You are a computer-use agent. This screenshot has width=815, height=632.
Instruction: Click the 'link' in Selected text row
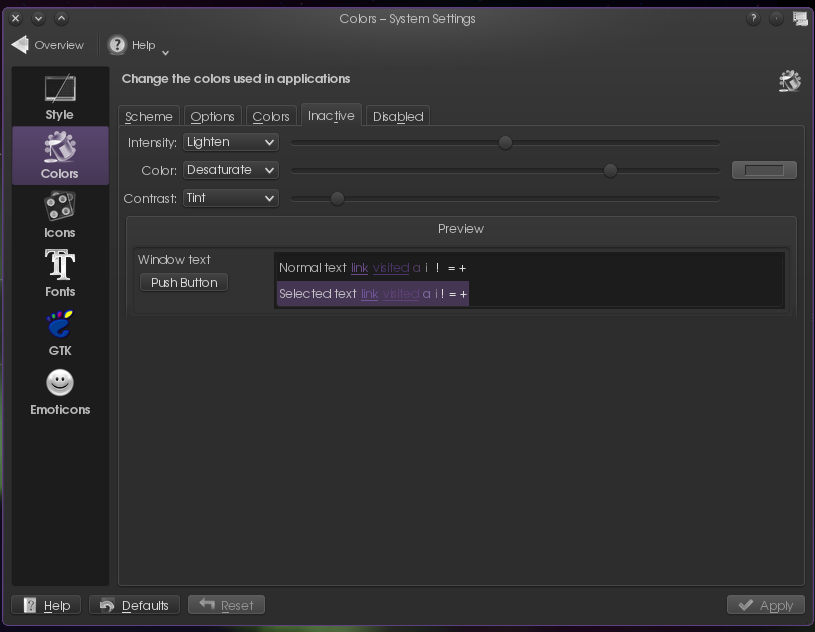[370, 294]
